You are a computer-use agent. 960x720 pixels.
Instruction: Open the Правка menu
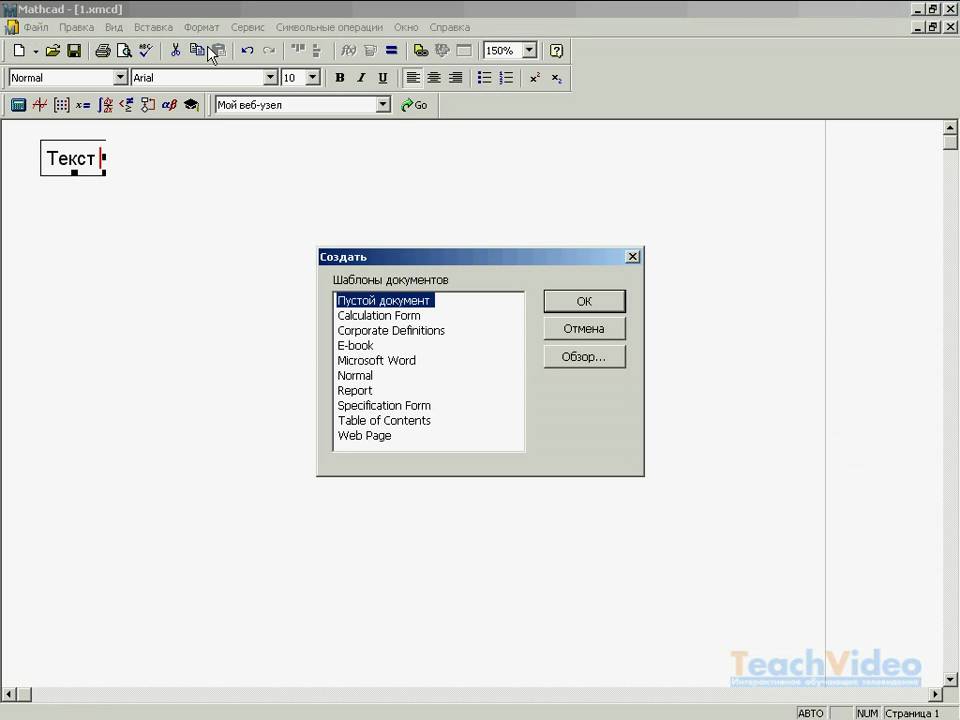point(77,28)
